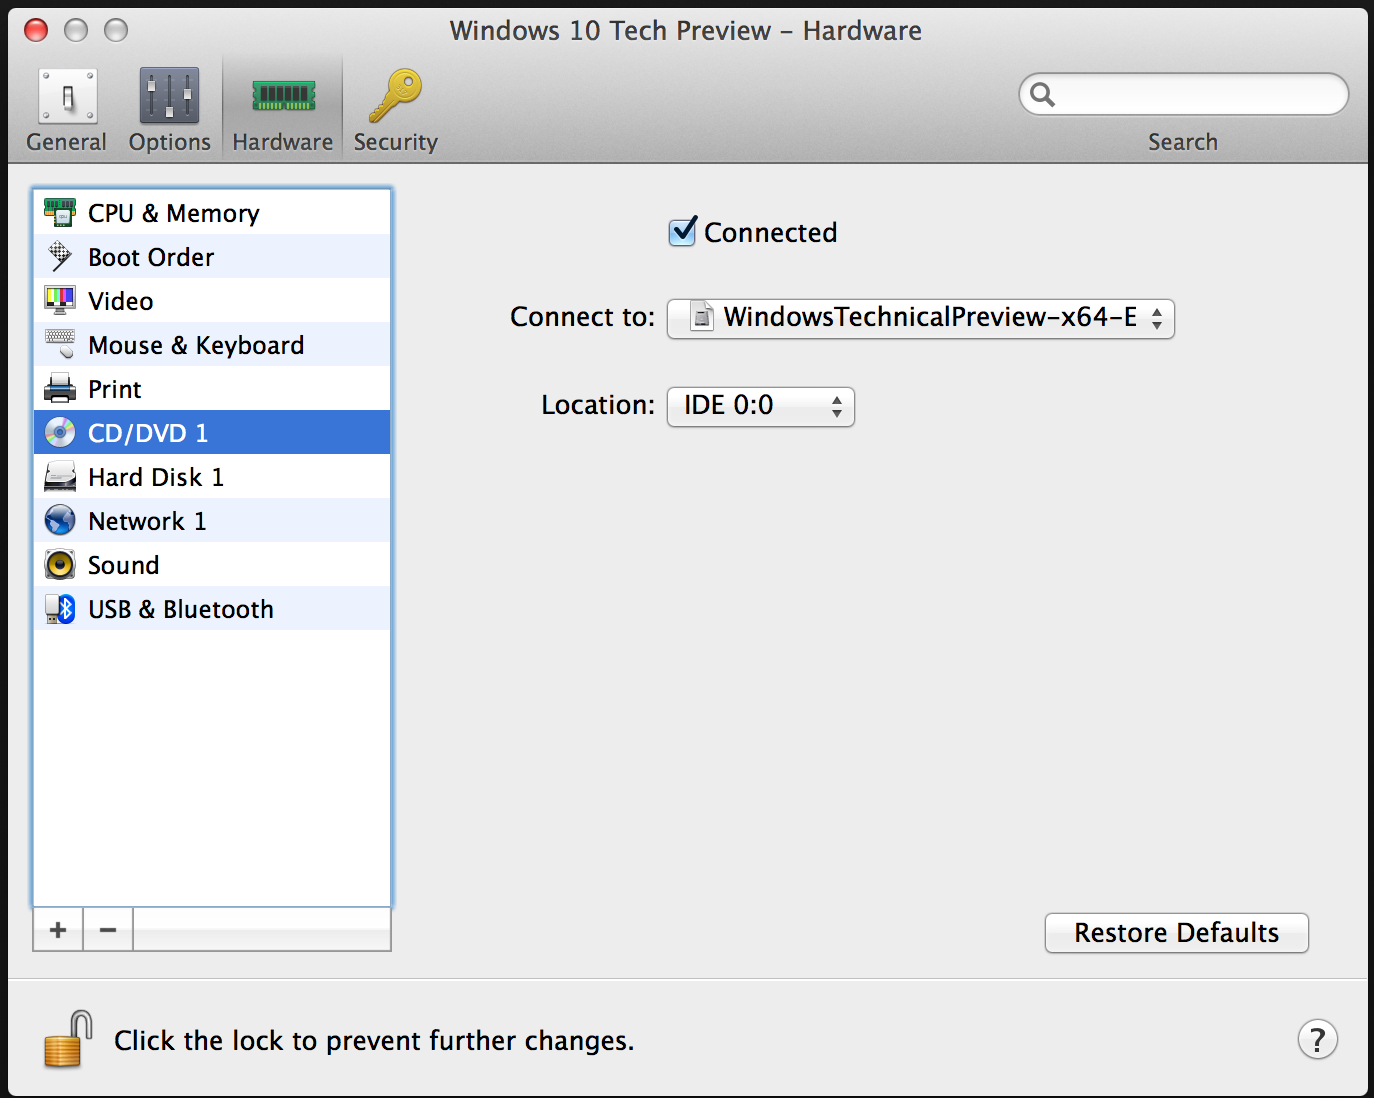Go to the Security tab
The image size is (1374, 1098).
[395, 110]
